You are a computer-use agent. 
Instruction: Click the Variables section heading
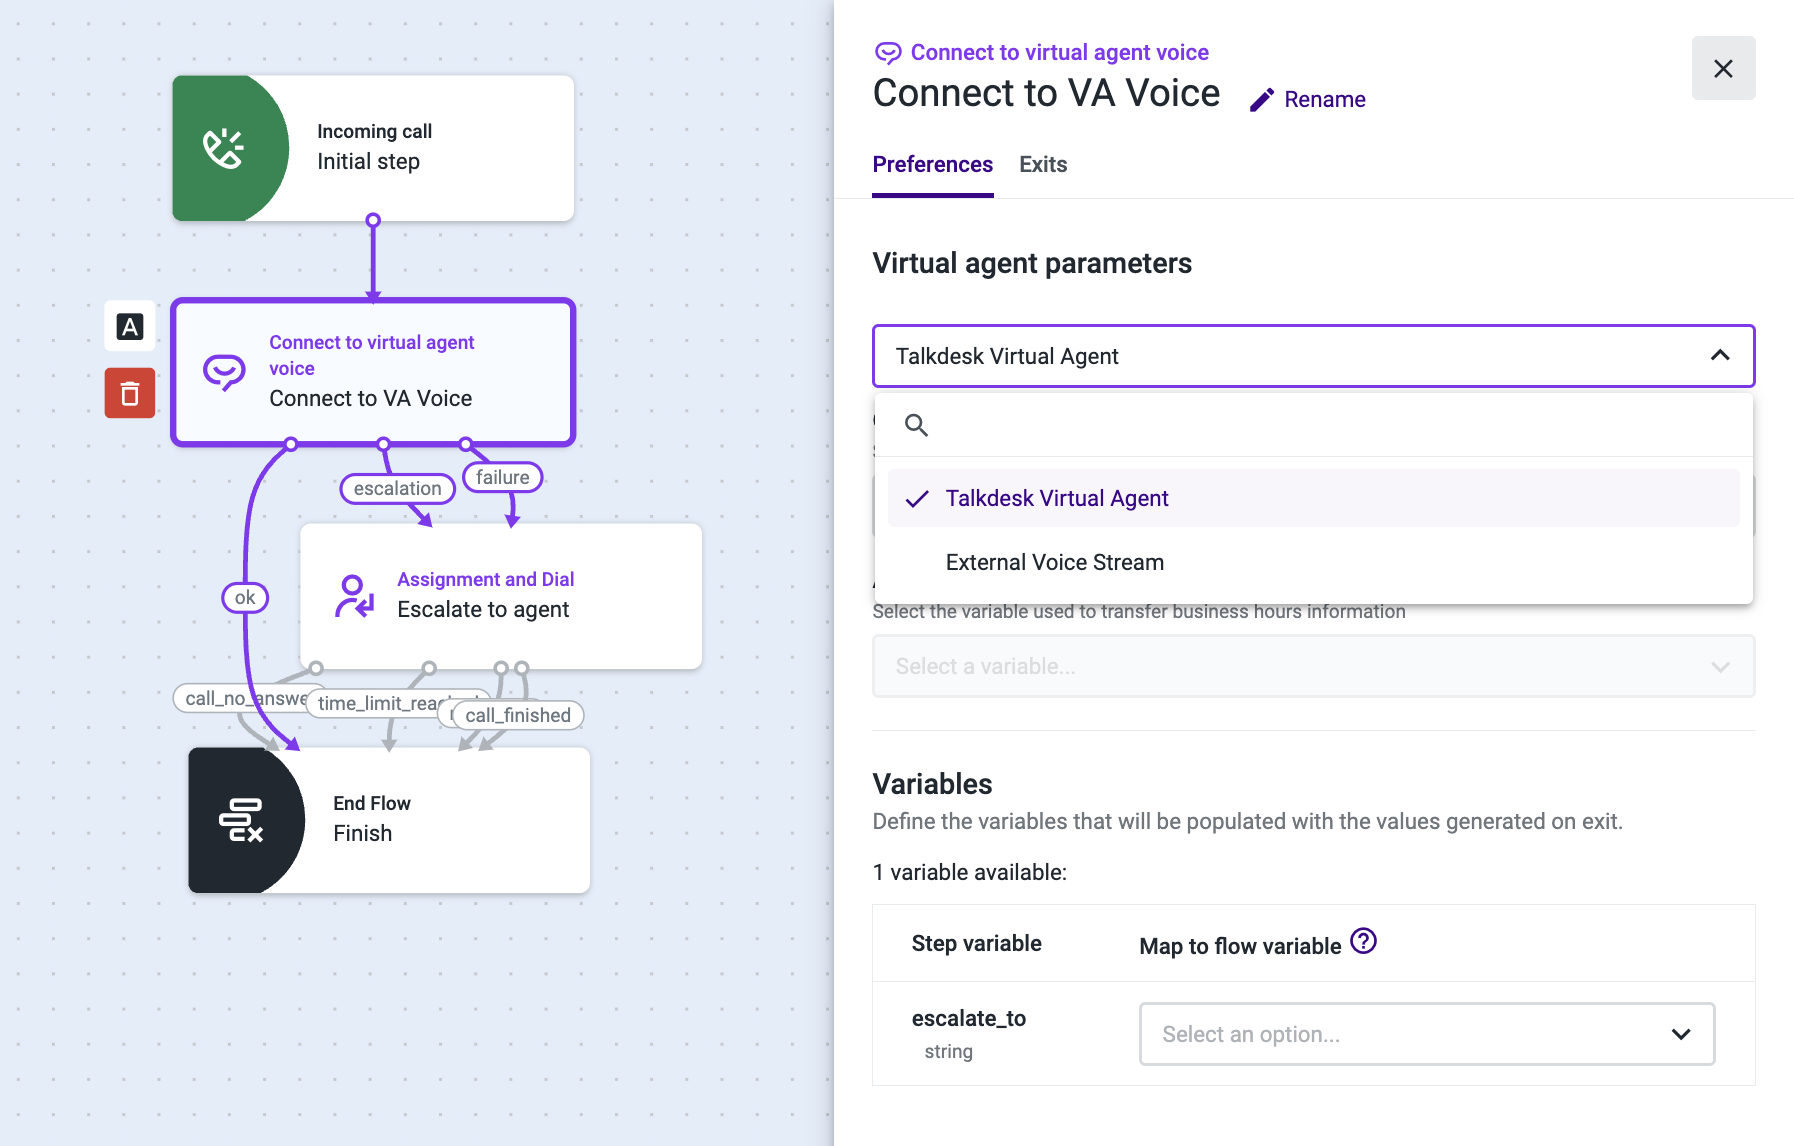point(932,783)
